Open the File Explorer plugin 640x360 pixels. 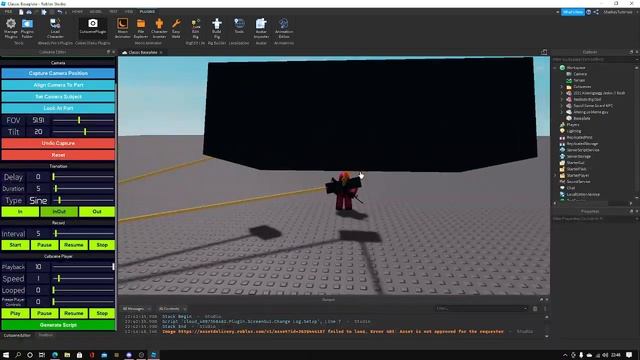tap(141, 28)
